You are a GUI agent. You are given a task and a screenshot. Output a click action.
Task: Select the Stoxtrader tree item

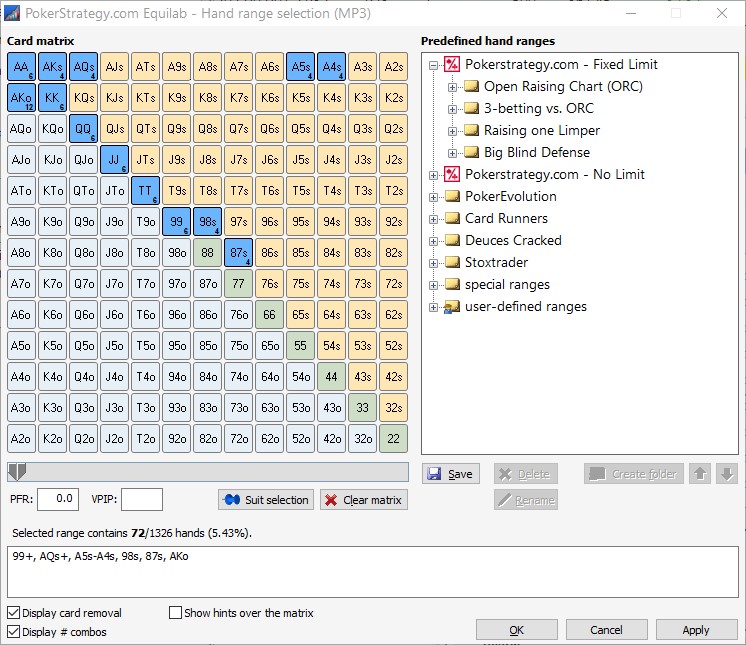coord(496,262)
